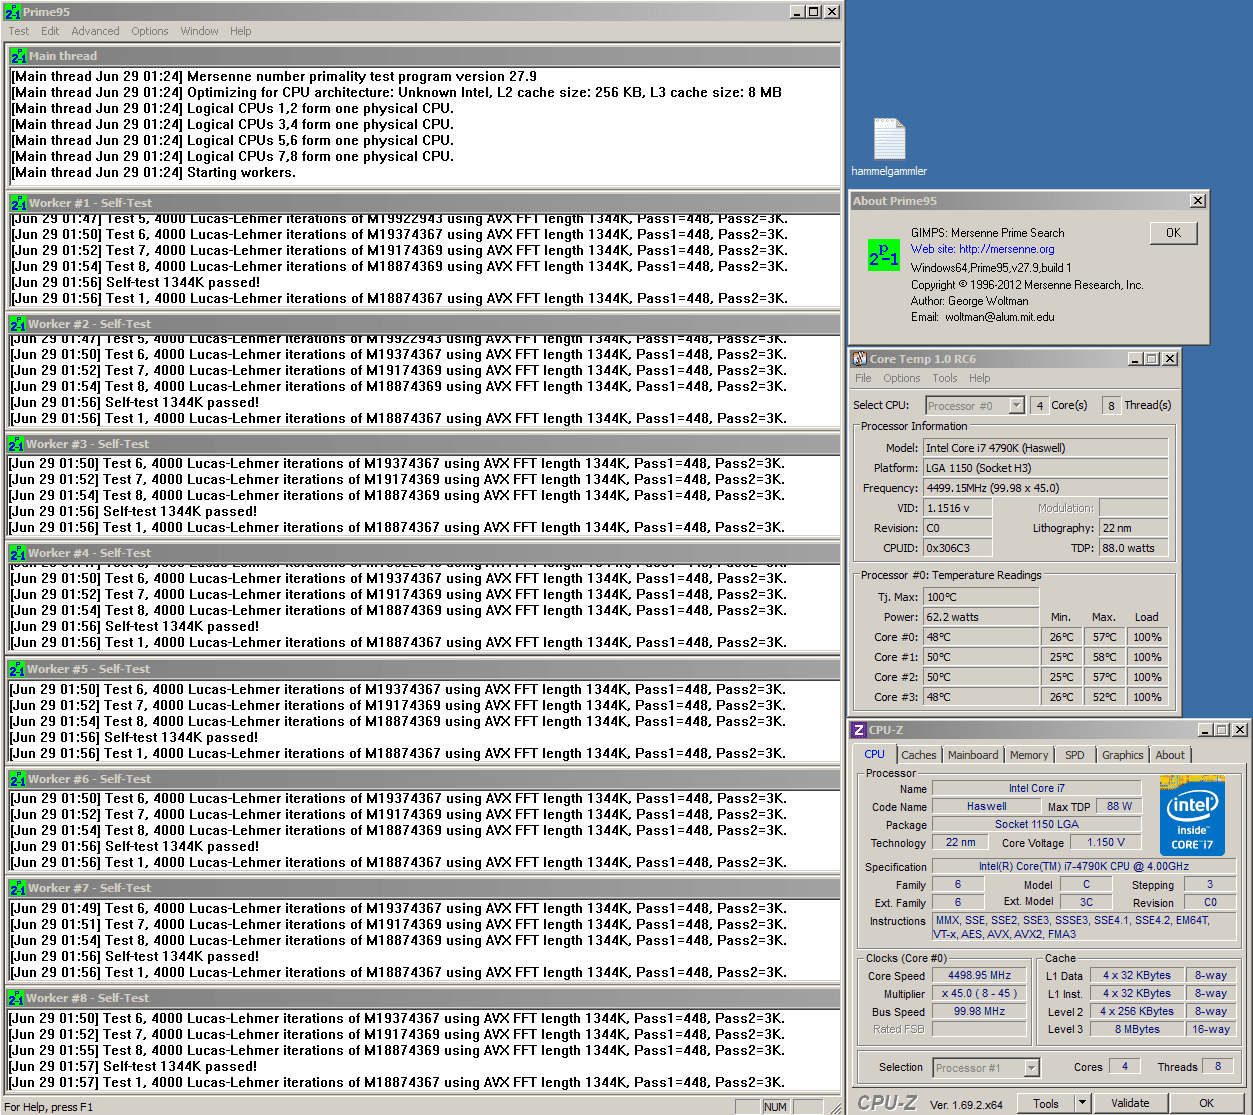Click the Worker #5 Self-Test title bar

424,669
